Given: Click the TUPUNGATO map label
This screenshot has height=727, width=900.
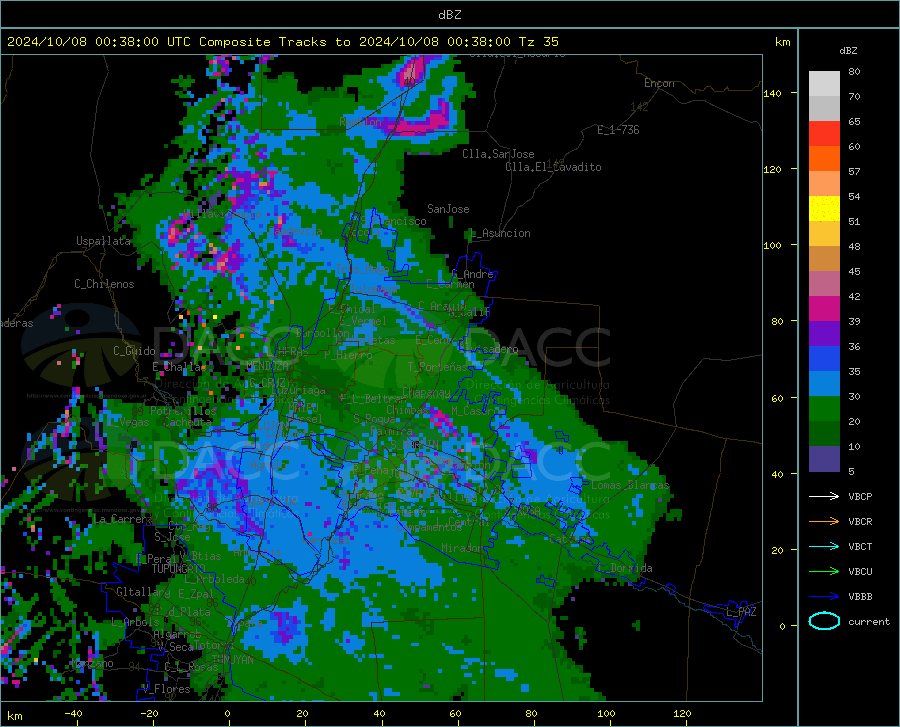Looking at the screenshot, I should 179,569.
